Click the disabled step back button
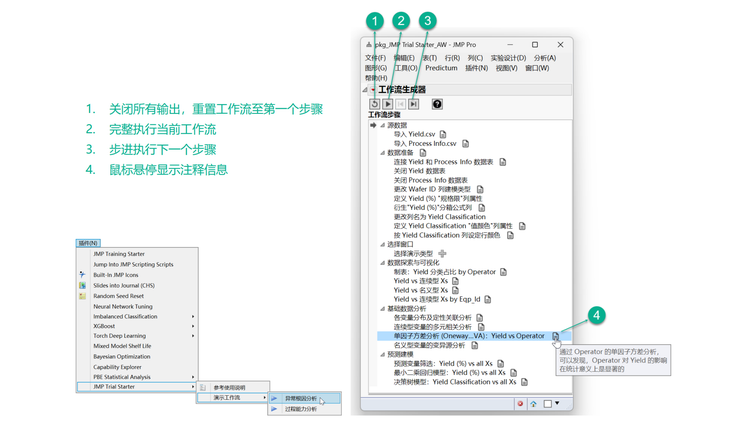 pos(401,104)
